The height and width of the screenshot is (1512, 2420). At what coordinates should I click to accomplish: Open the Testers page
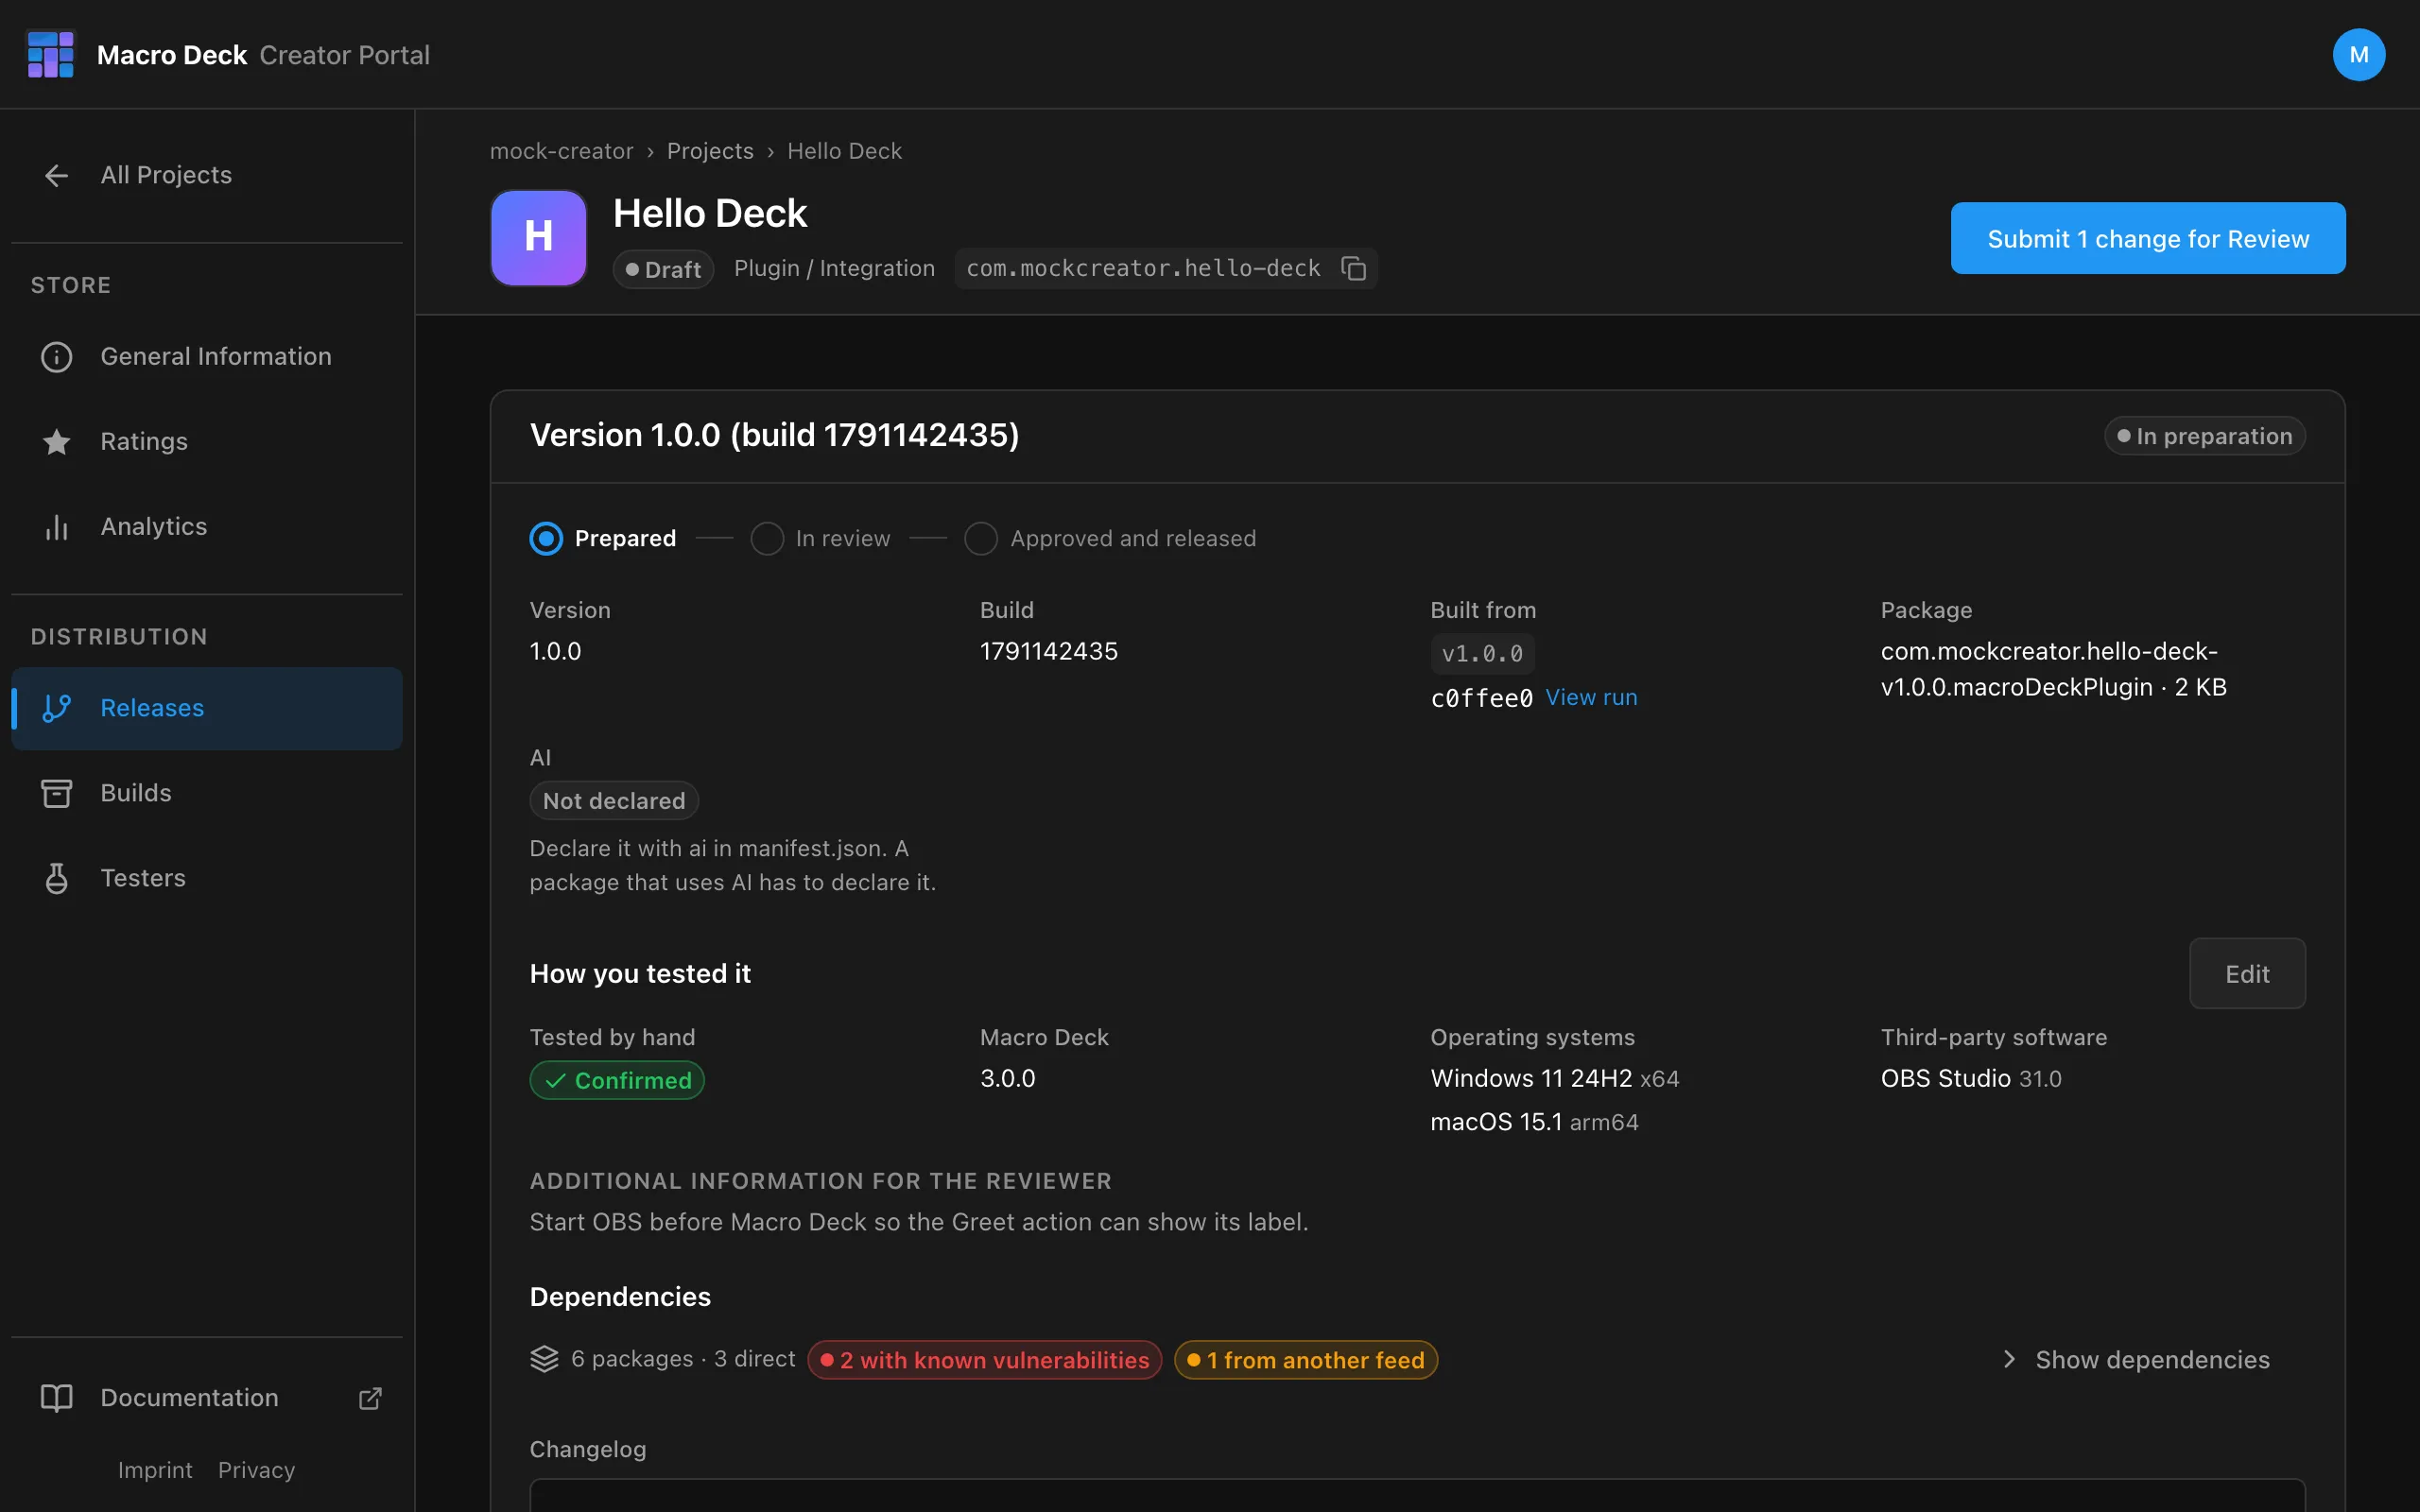point(207,878)
